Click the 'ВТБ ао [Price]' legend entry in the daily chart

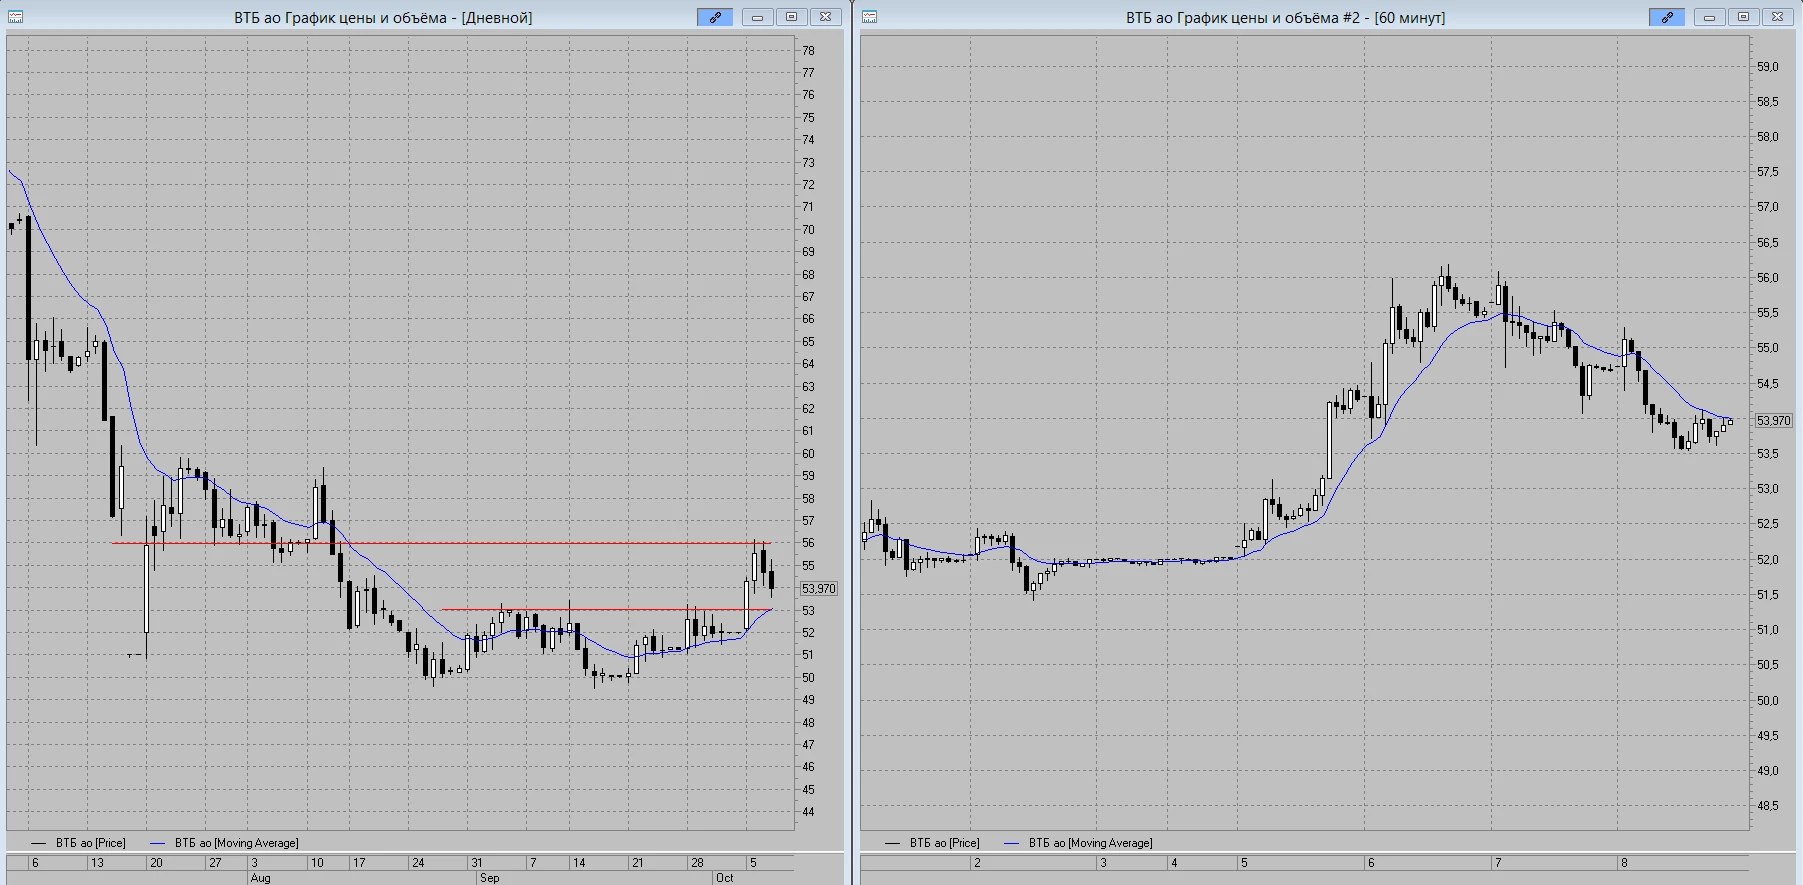coord(79,843)
